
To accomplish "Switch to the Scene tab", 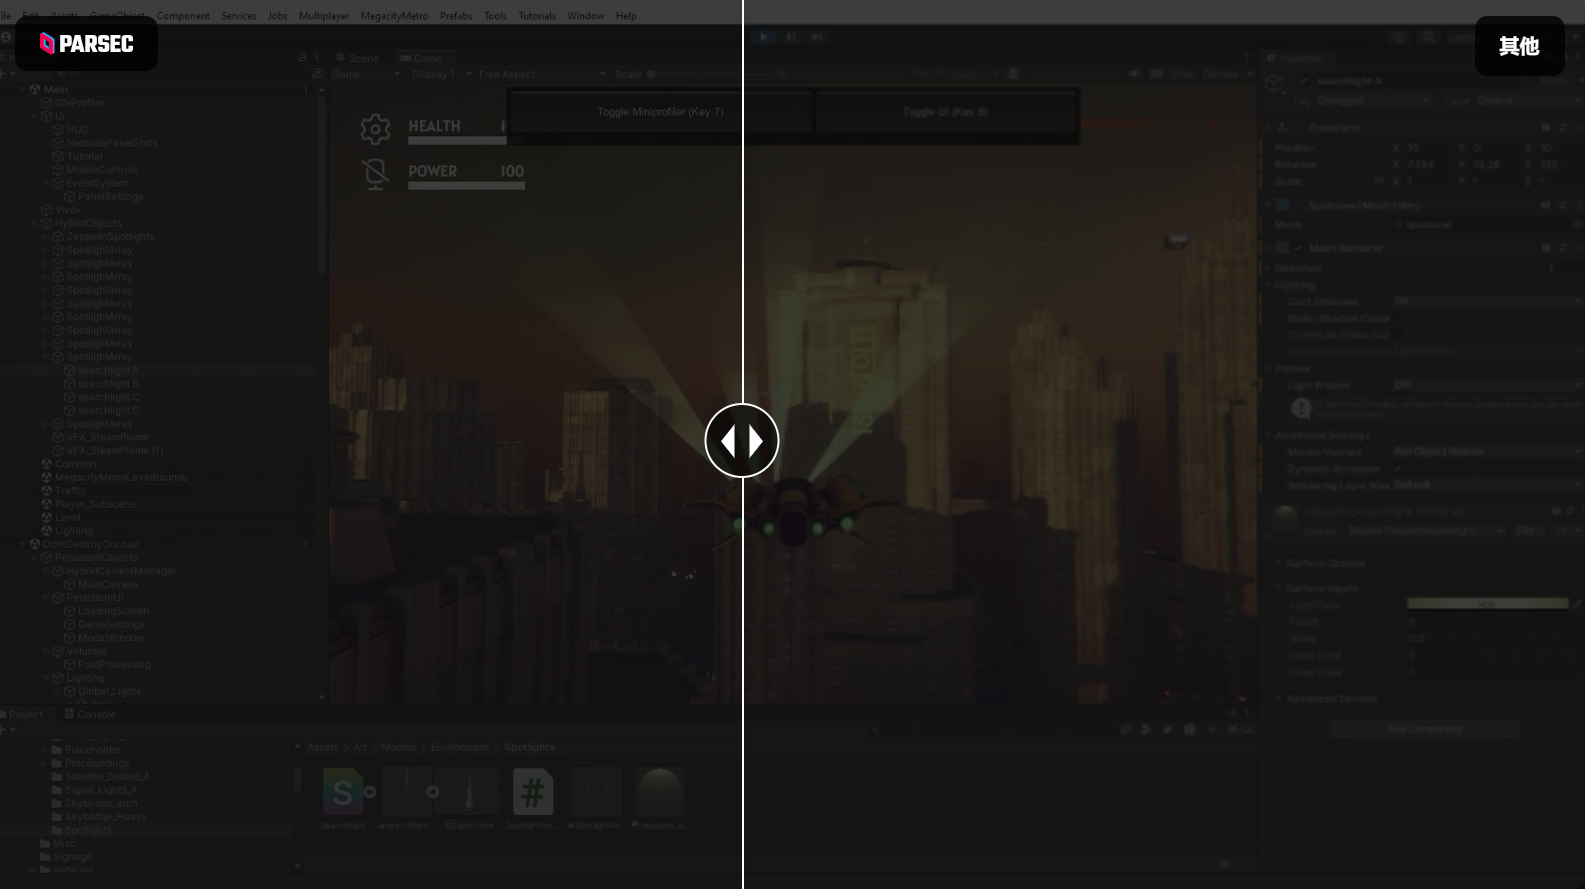I will pos(358,58).
